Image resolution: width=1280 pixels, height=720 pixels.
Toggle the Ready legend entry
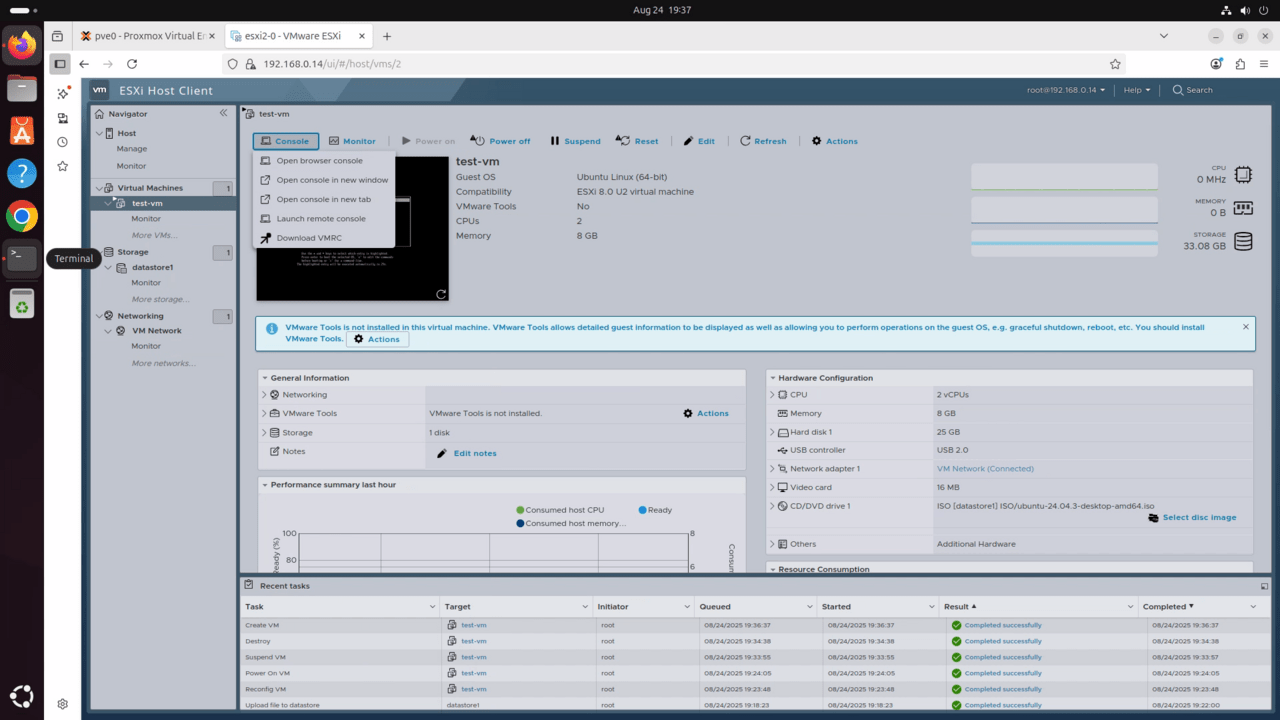655,510
